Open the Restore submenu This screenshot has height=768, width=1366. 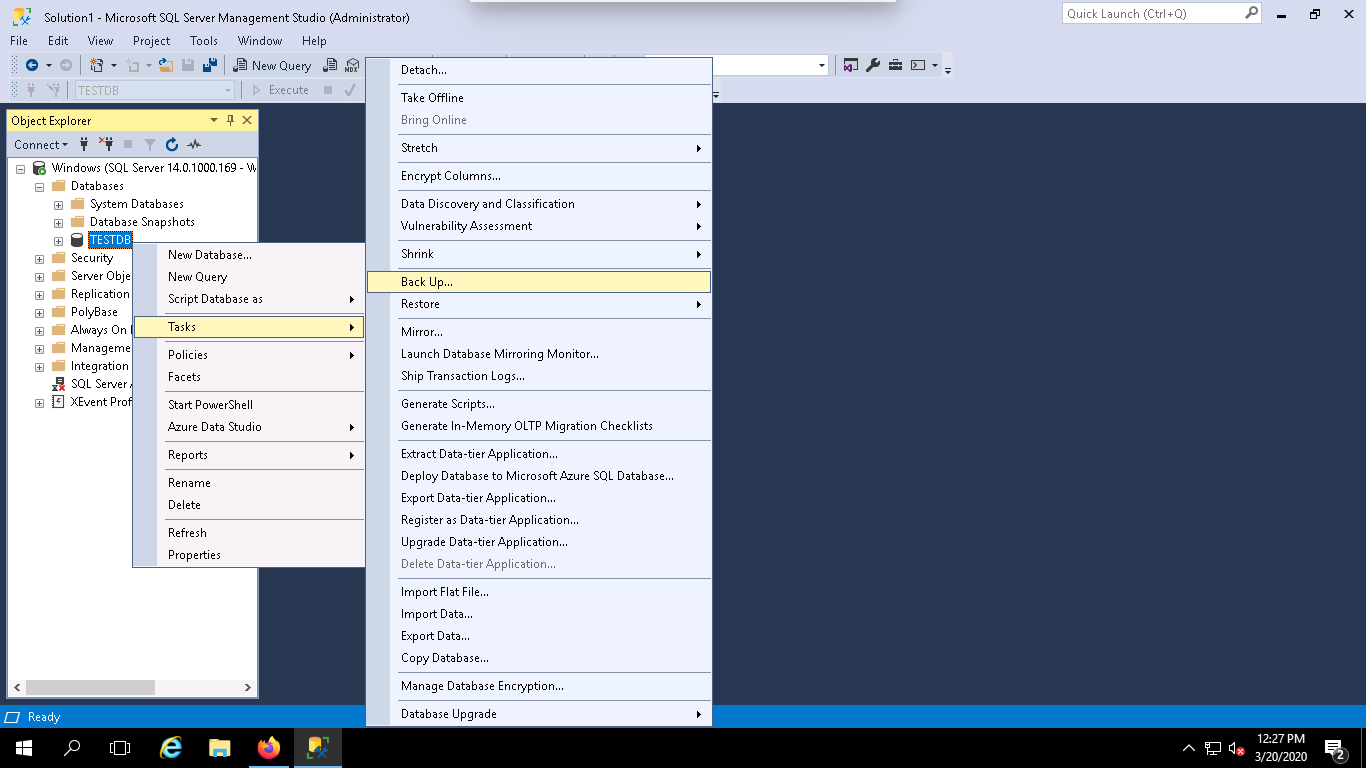(x=539, y=304)
